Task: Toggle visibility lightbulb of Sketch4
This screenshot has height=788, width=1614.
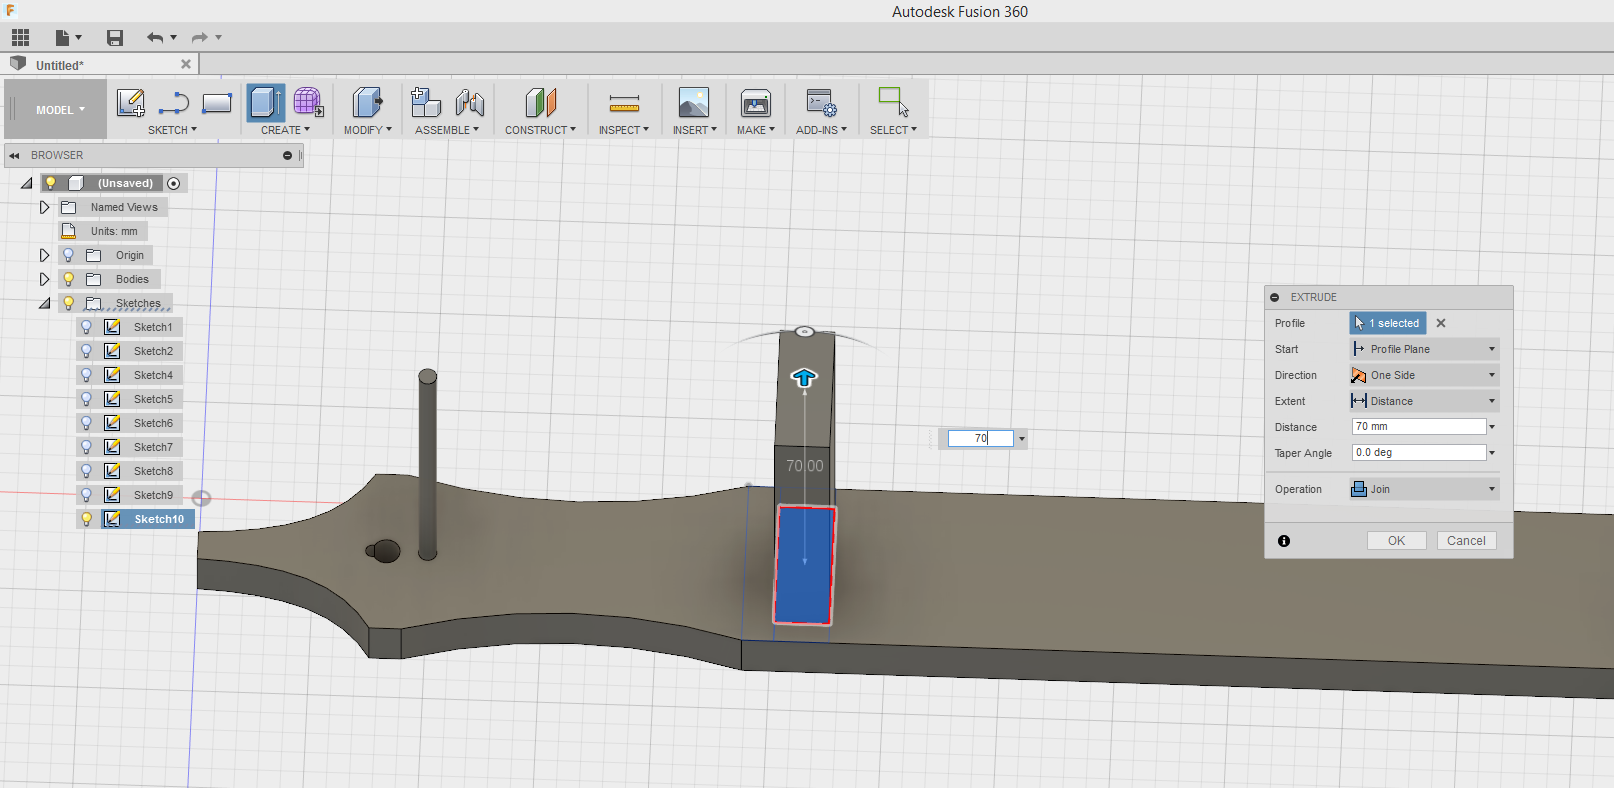Action: [86, 375]
